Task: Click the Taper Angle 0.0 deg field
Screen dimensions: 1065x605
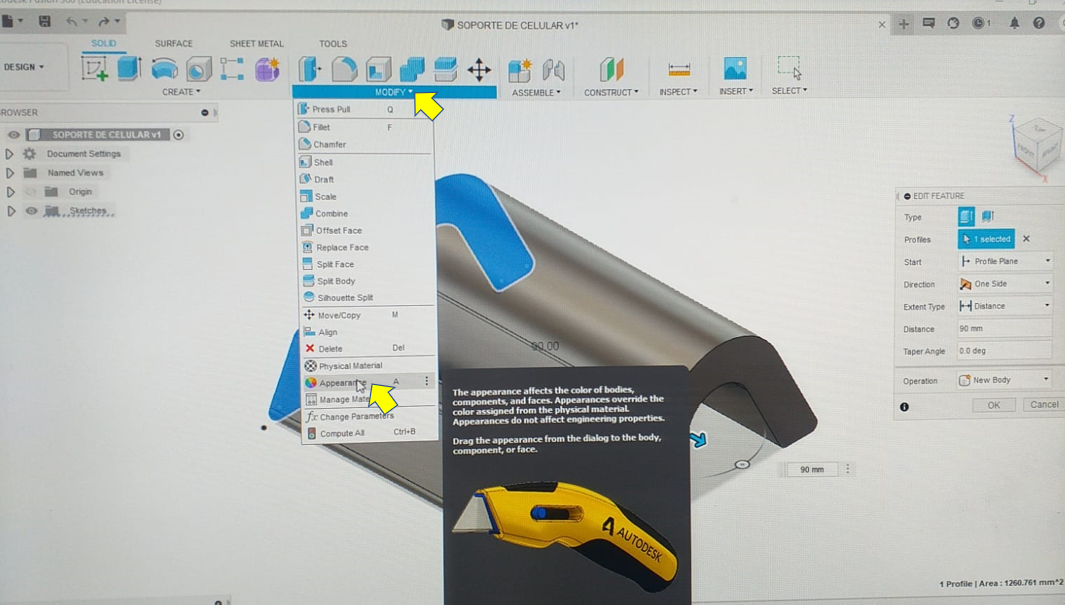Action: click(x=1005, y=351)
